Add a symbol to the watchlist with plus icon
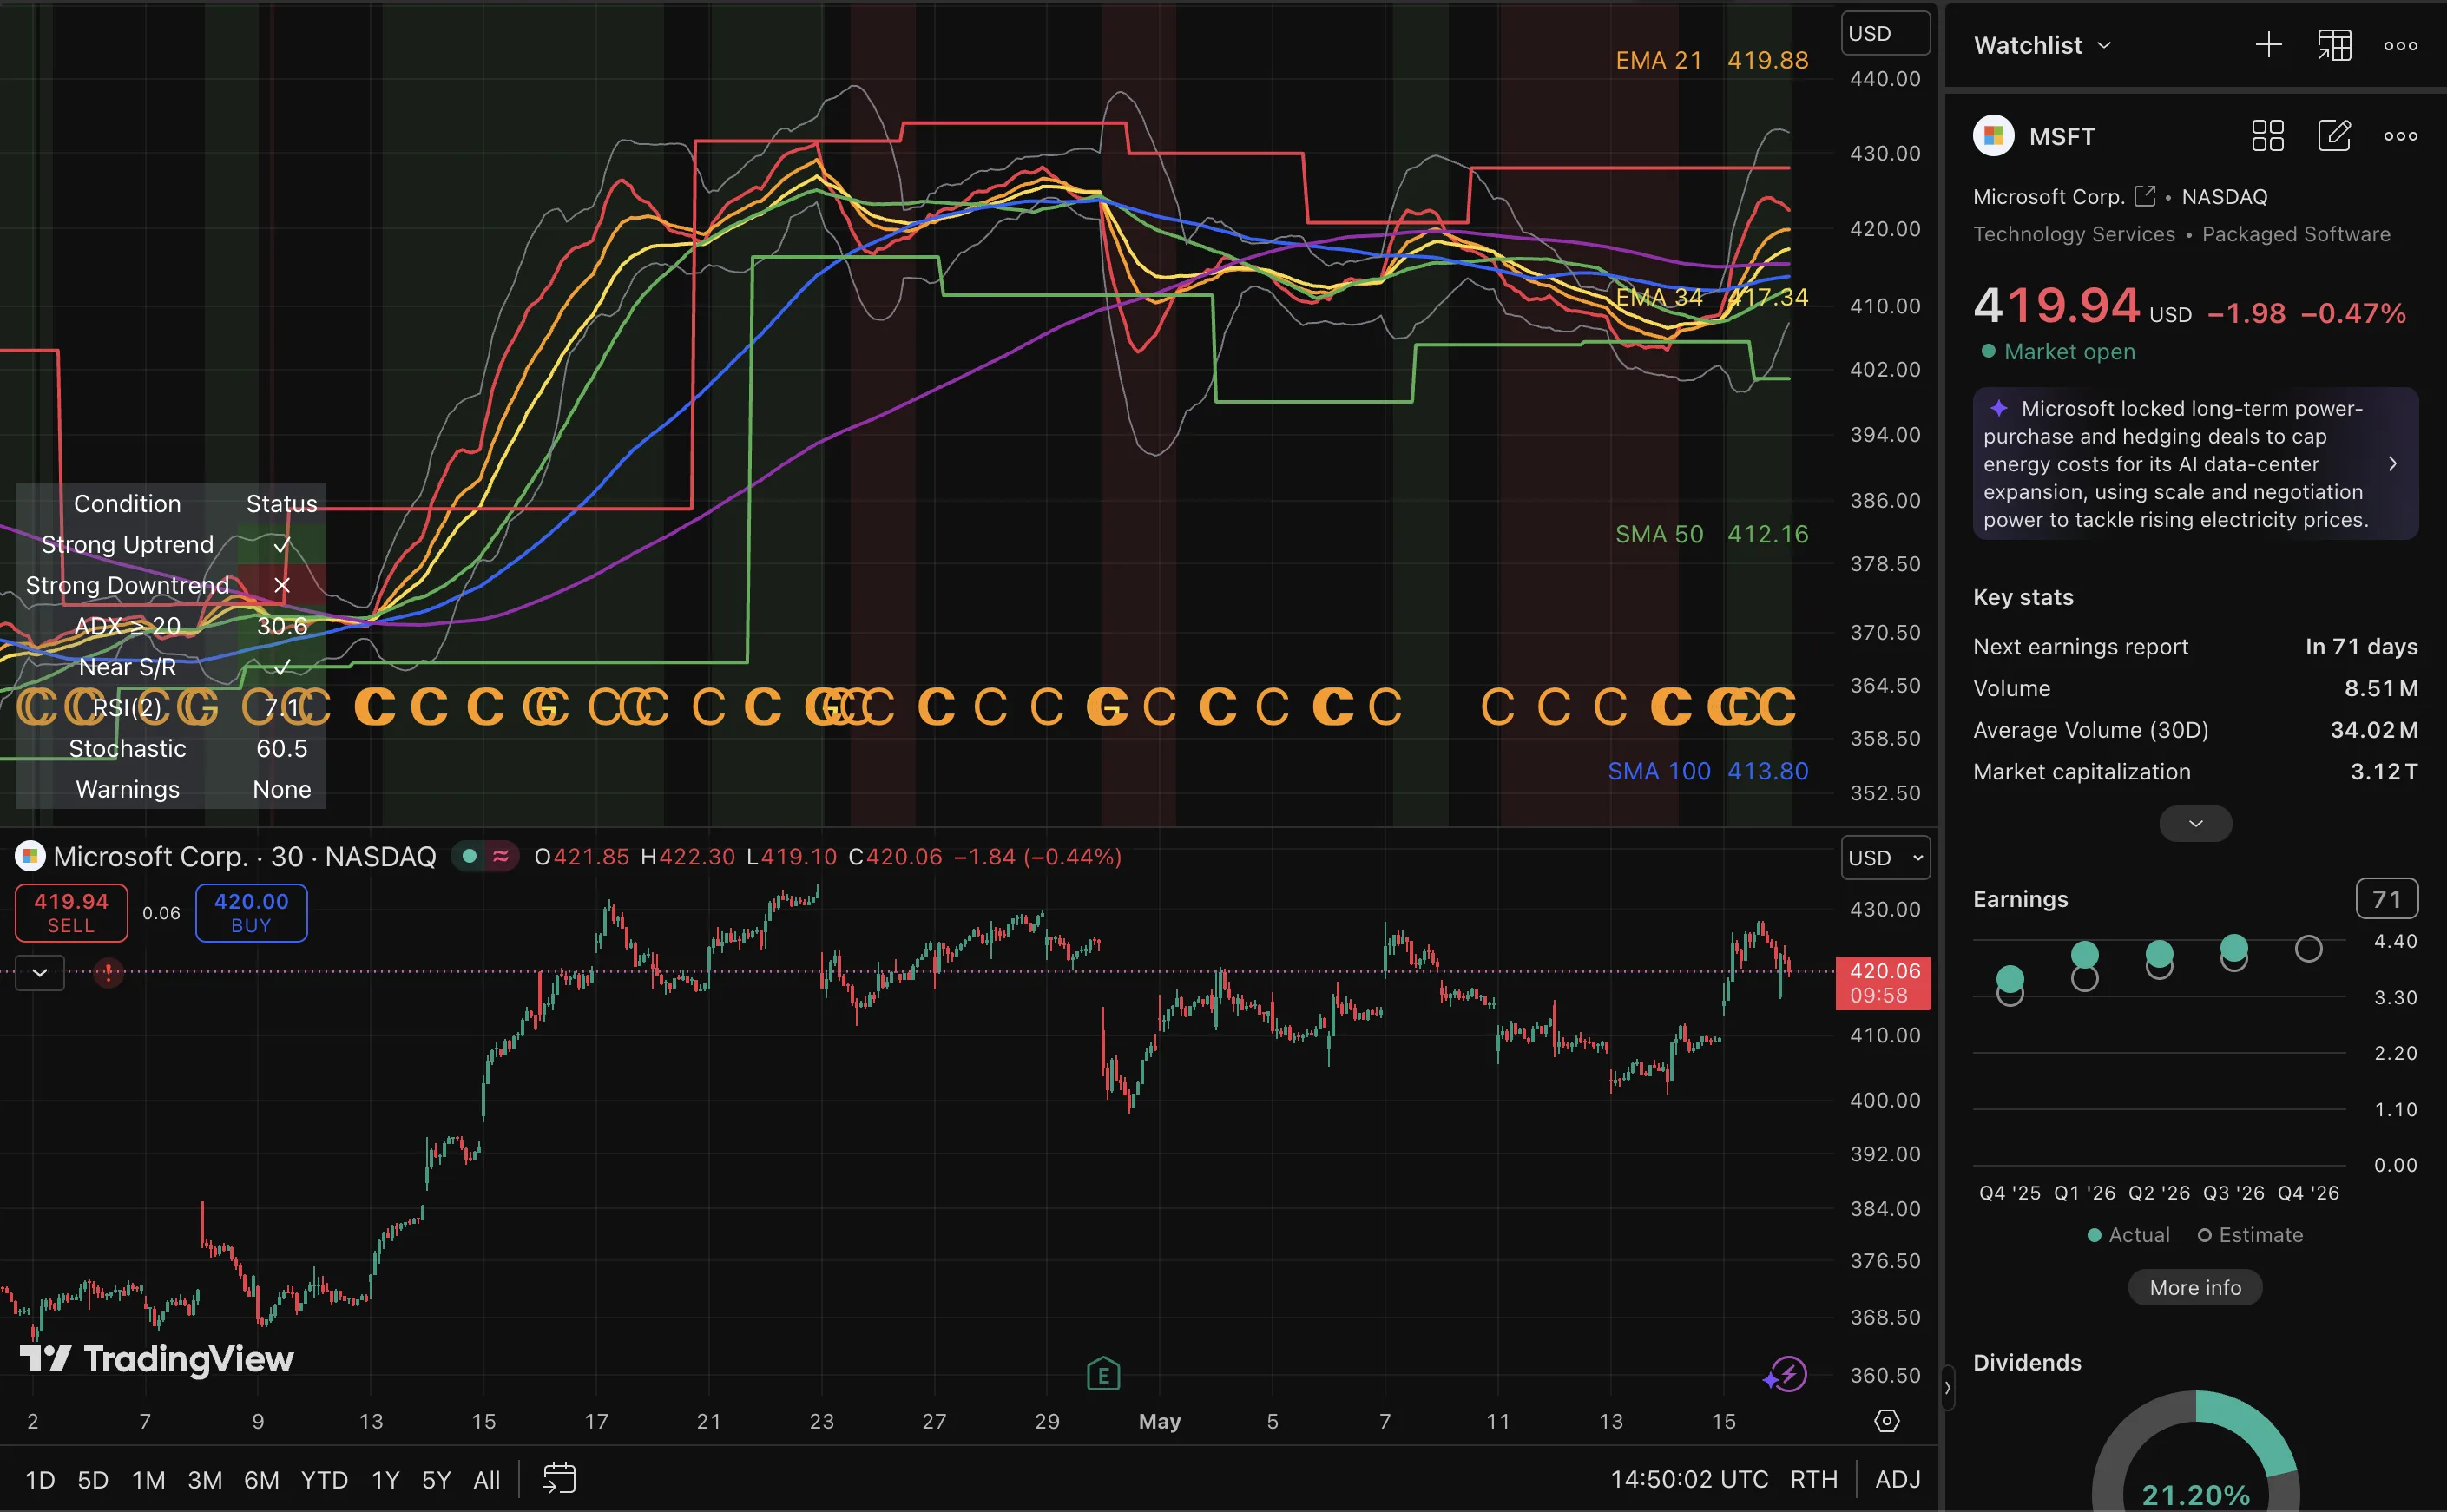Viewport: 2447px width, 1512px height. [2268, 45]
